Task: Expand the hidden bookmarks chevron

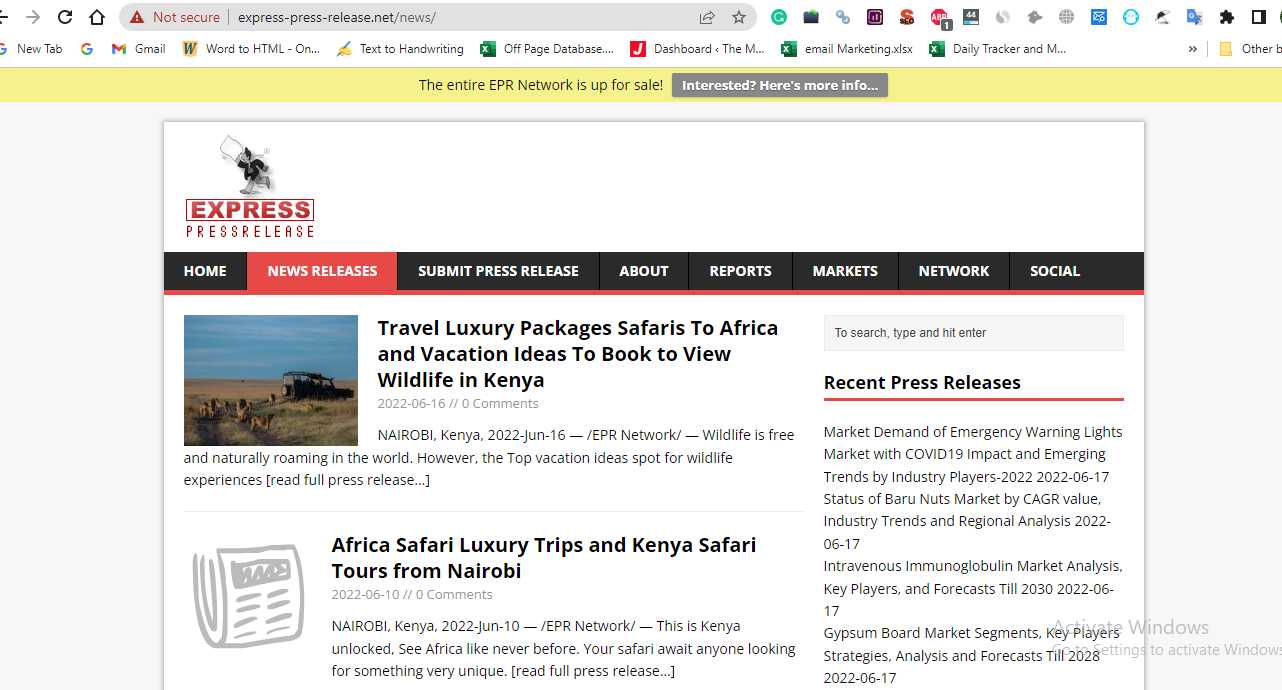Action: 1192,48
